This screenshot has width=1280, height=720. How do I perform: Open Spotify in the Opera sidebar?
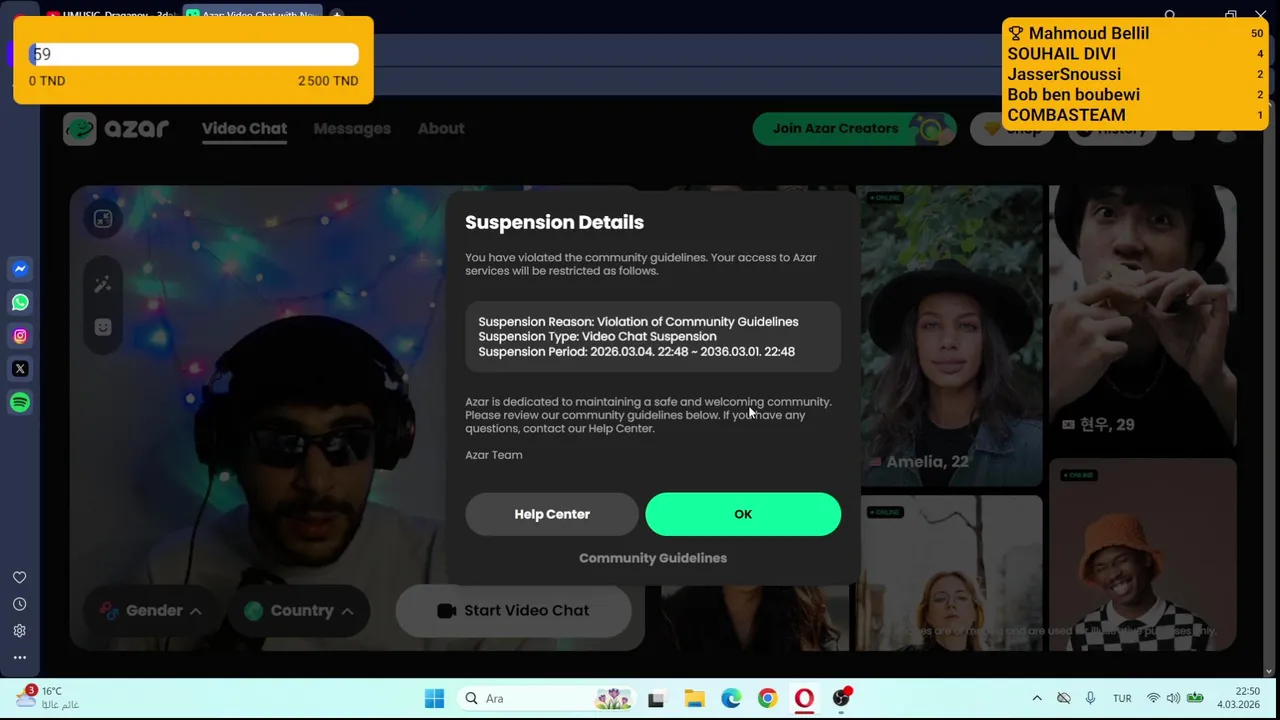(20, 402)
